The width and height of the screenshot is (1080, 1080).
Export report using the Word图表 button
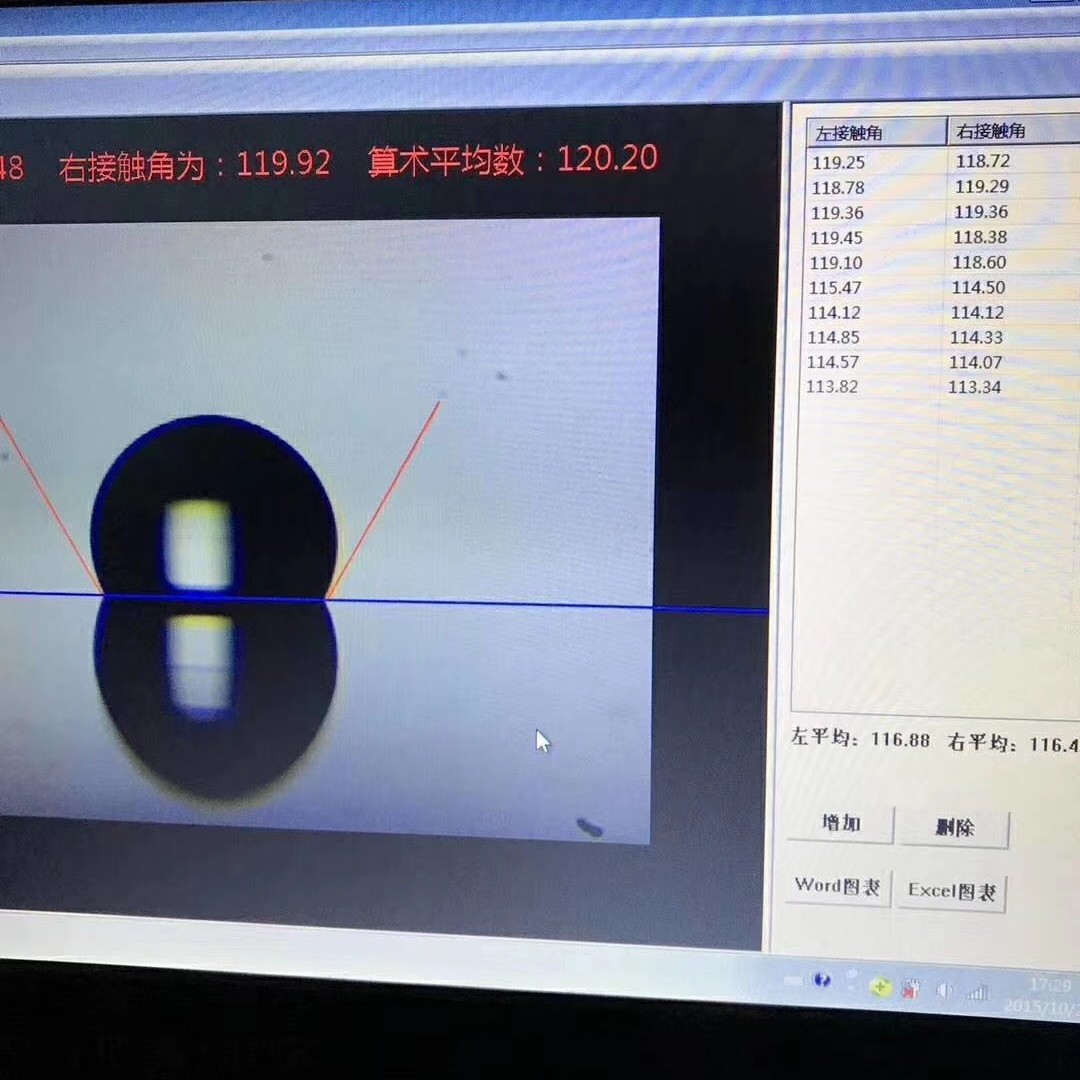[x=836, y=888]
